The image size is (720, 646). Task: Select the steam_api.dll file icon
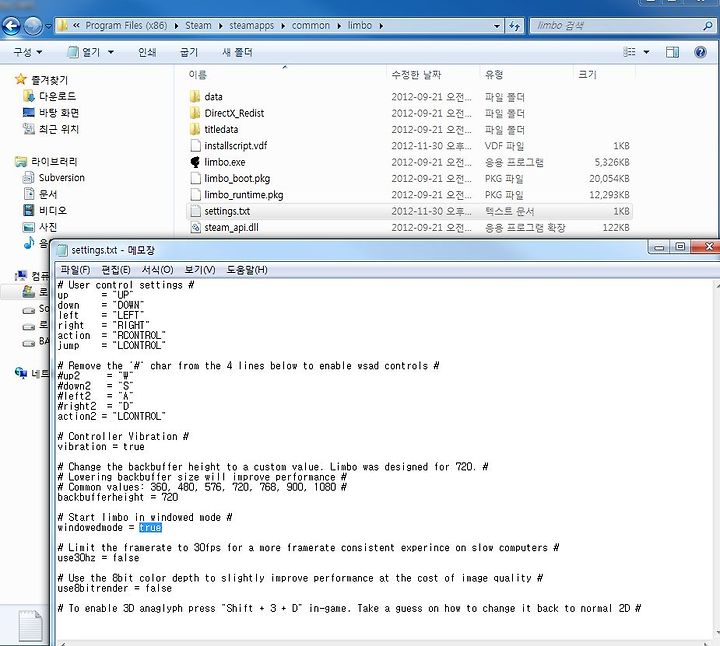195,228
